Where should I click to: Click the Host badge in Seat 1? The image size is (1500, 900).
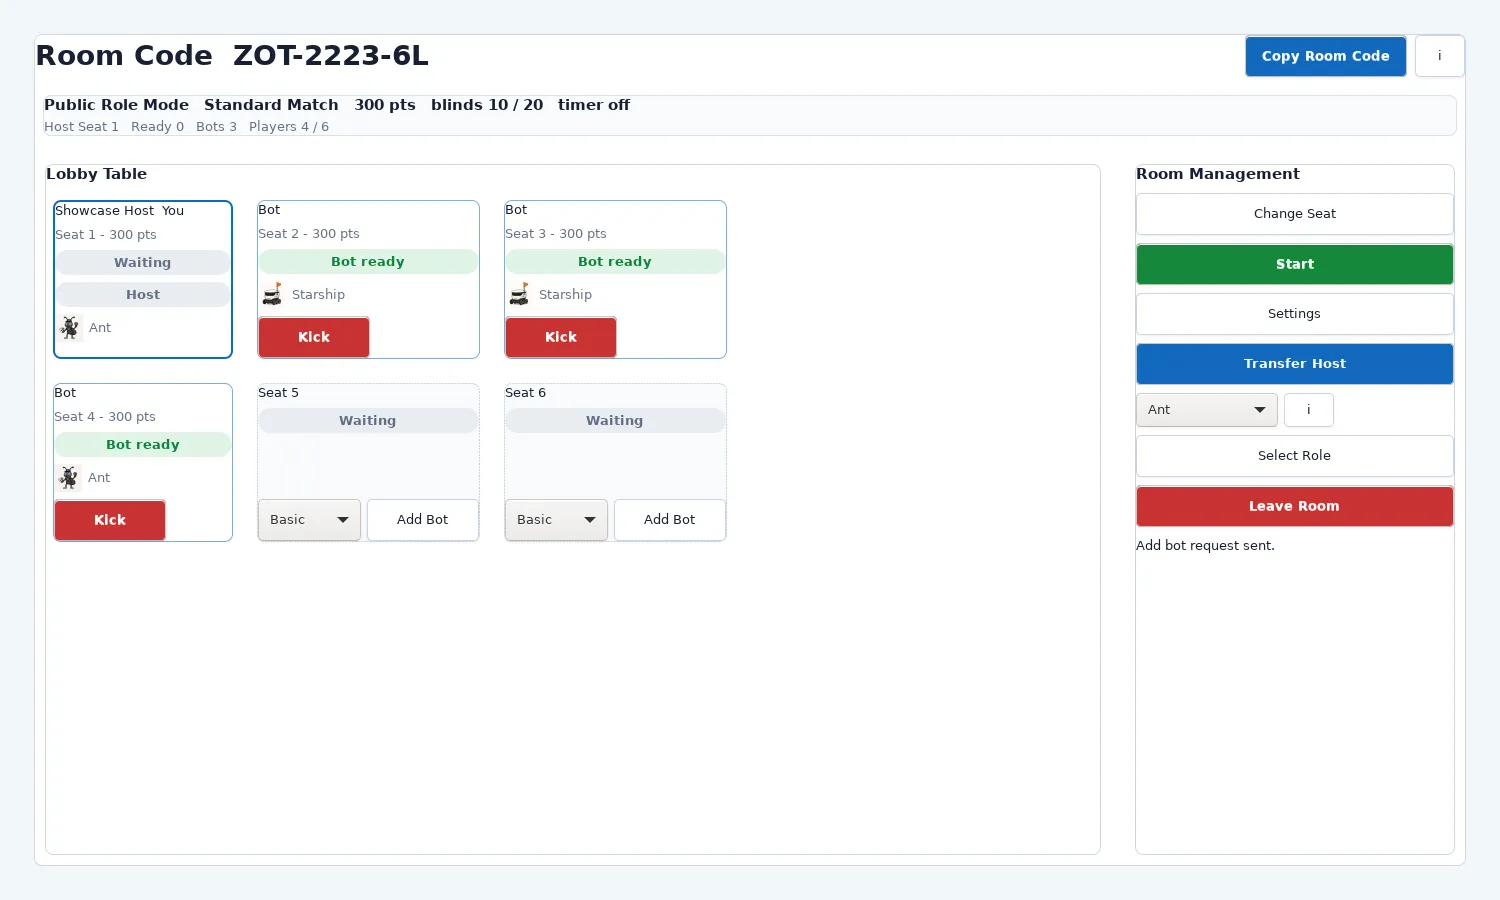pos(143,295)
